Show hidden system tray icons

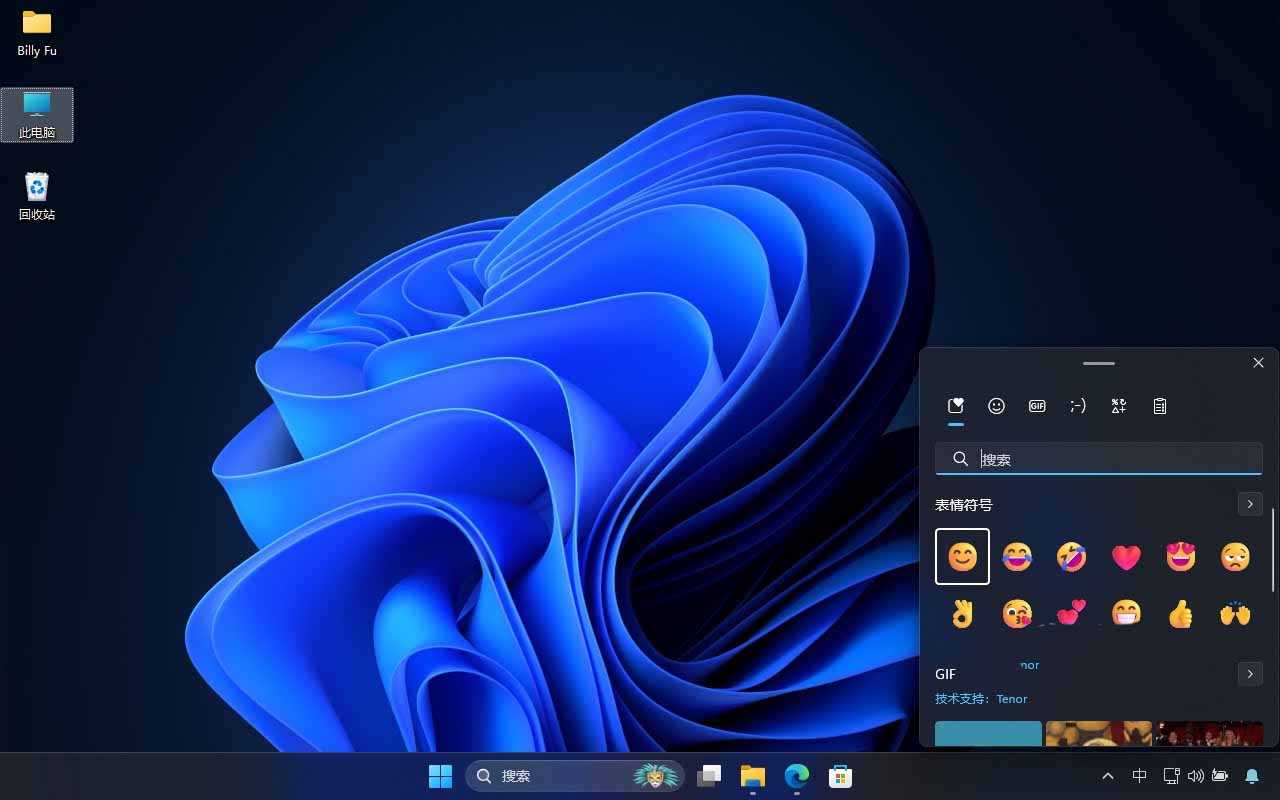pos(1108,776)
